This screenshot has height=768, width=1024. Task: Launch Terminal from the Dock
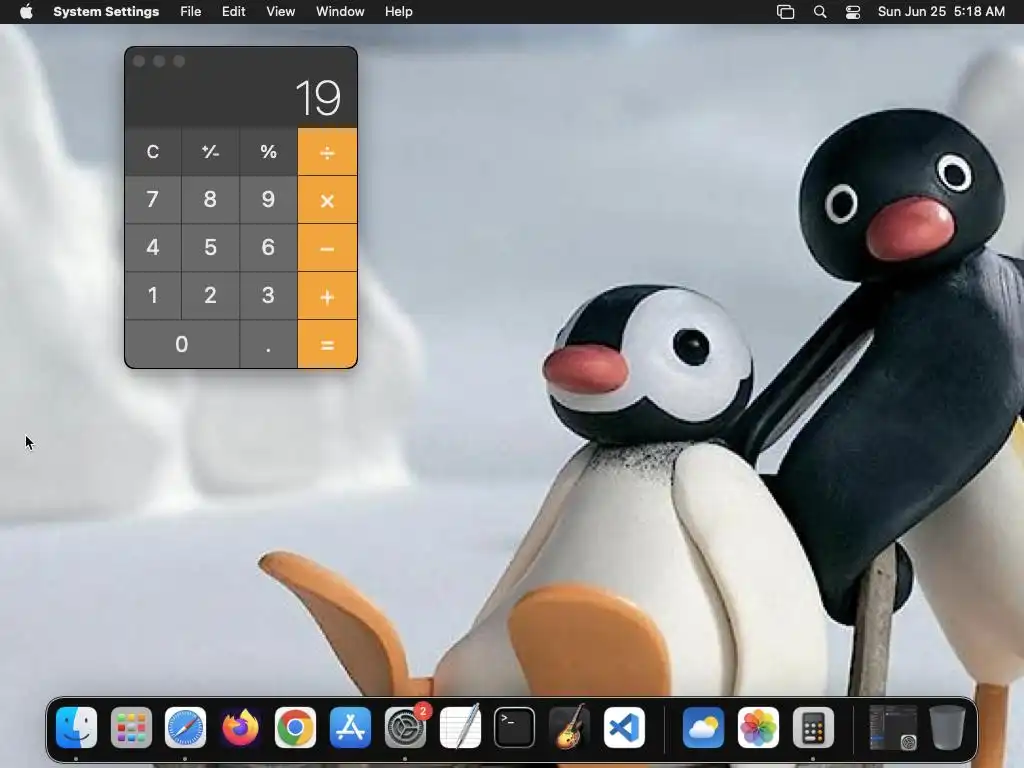(515, 728)
